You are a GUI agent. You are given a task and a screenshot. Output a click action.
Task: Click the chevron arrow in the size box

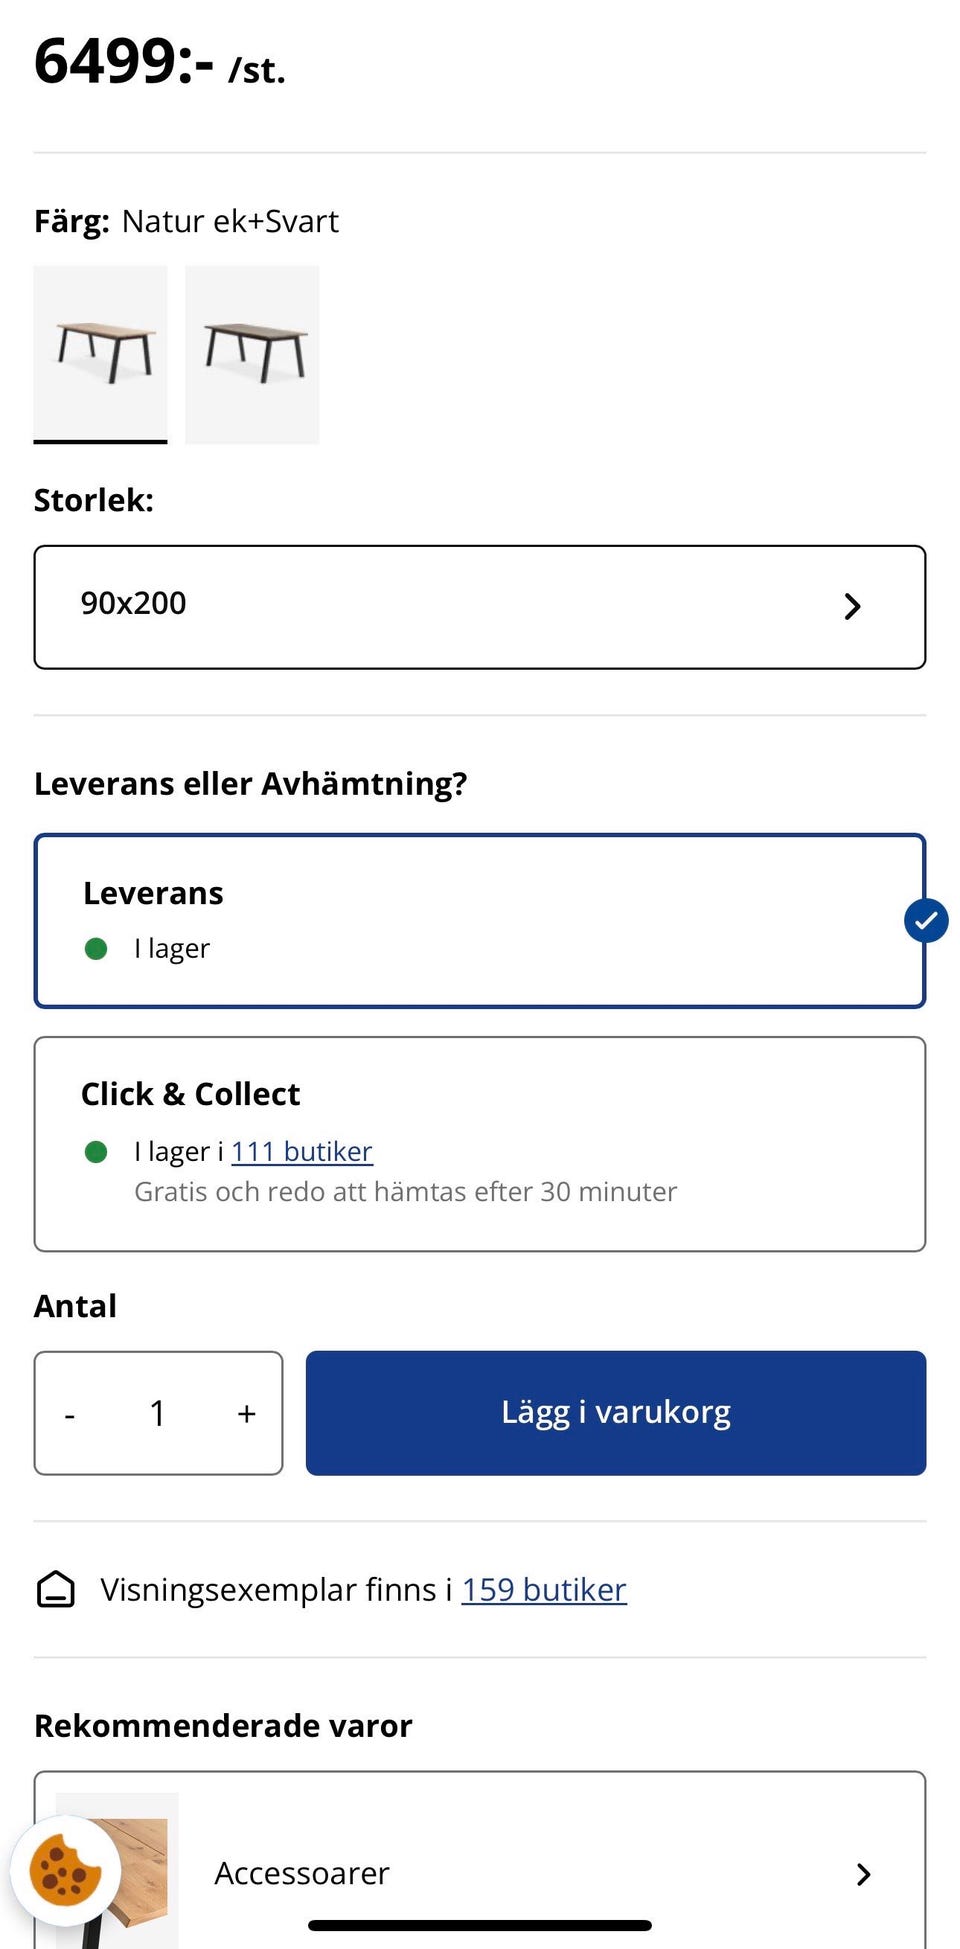point(852,607)
